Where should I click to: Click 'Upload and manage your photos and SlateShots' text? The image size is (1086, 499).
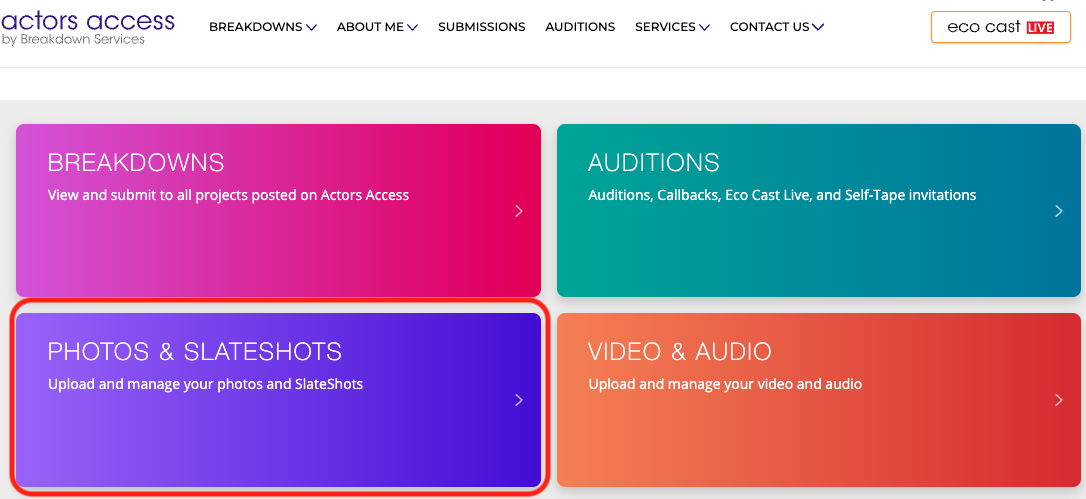point(206,384)
